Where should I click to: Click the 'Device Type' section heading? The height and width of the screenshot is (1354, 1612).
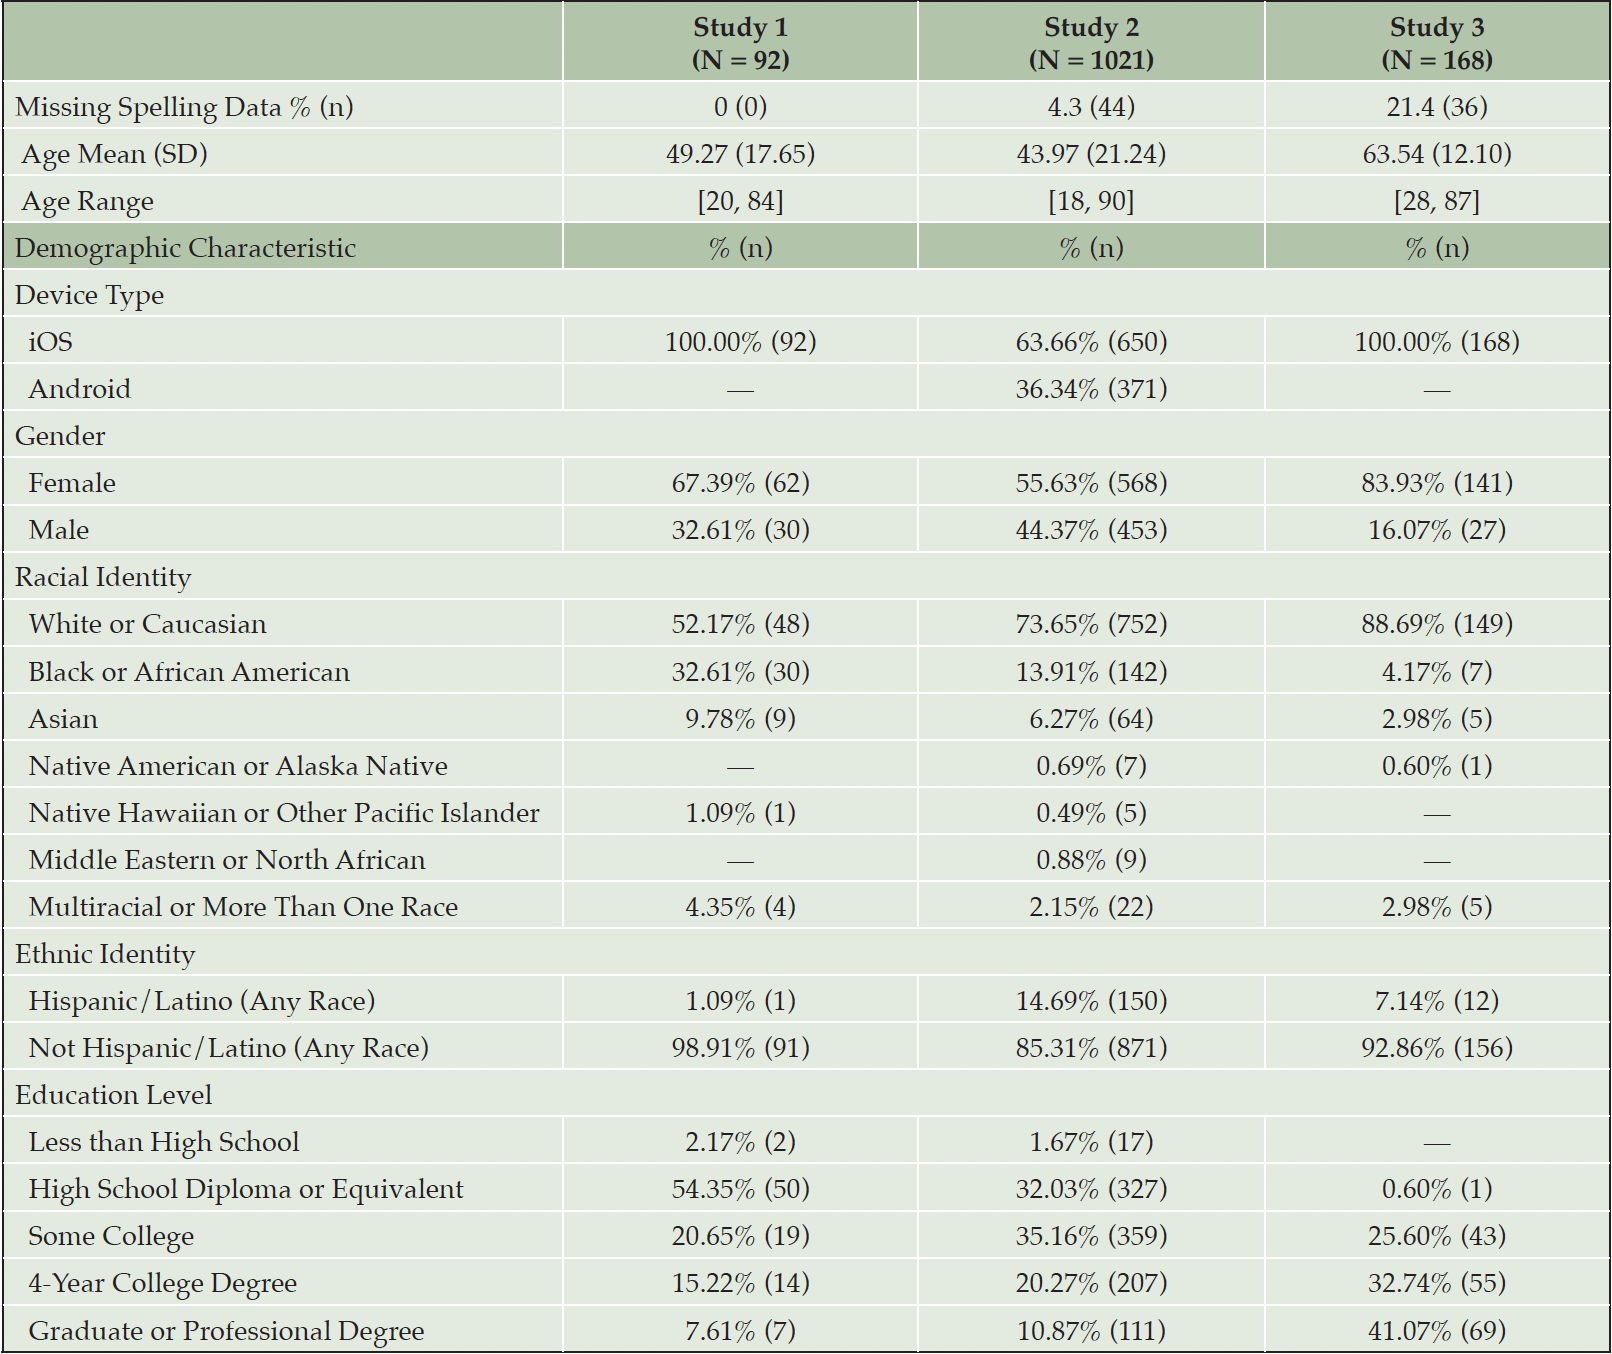(89, 295)
